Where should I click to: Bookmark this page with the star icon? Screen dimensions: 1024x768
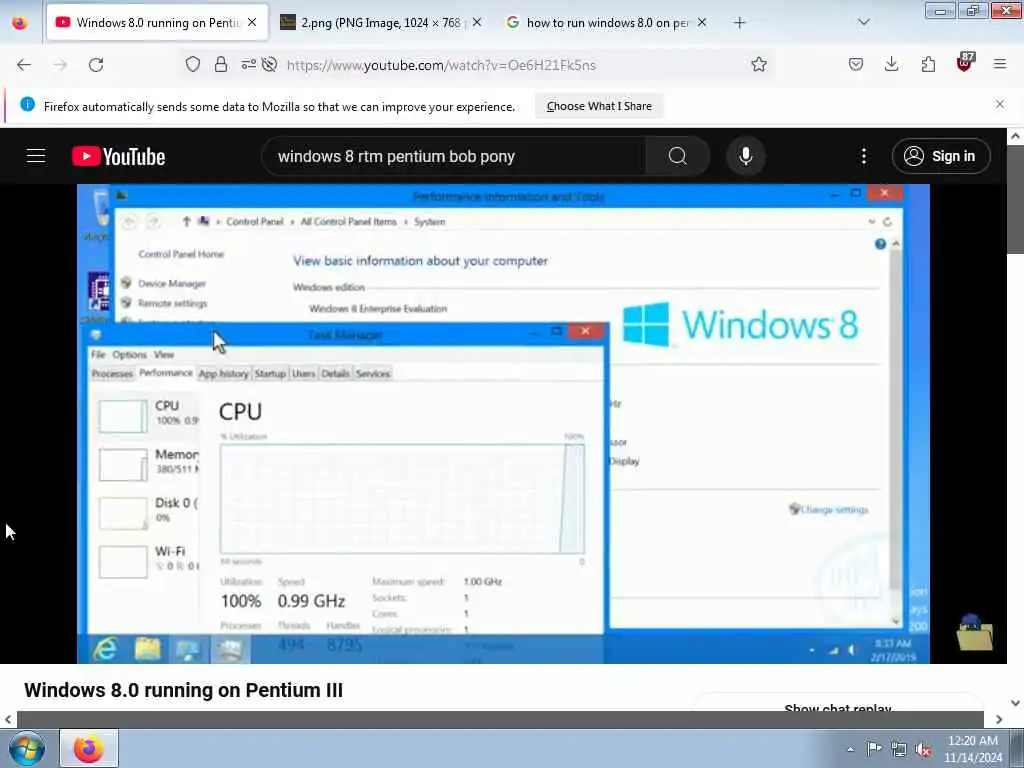coord(758,64)
